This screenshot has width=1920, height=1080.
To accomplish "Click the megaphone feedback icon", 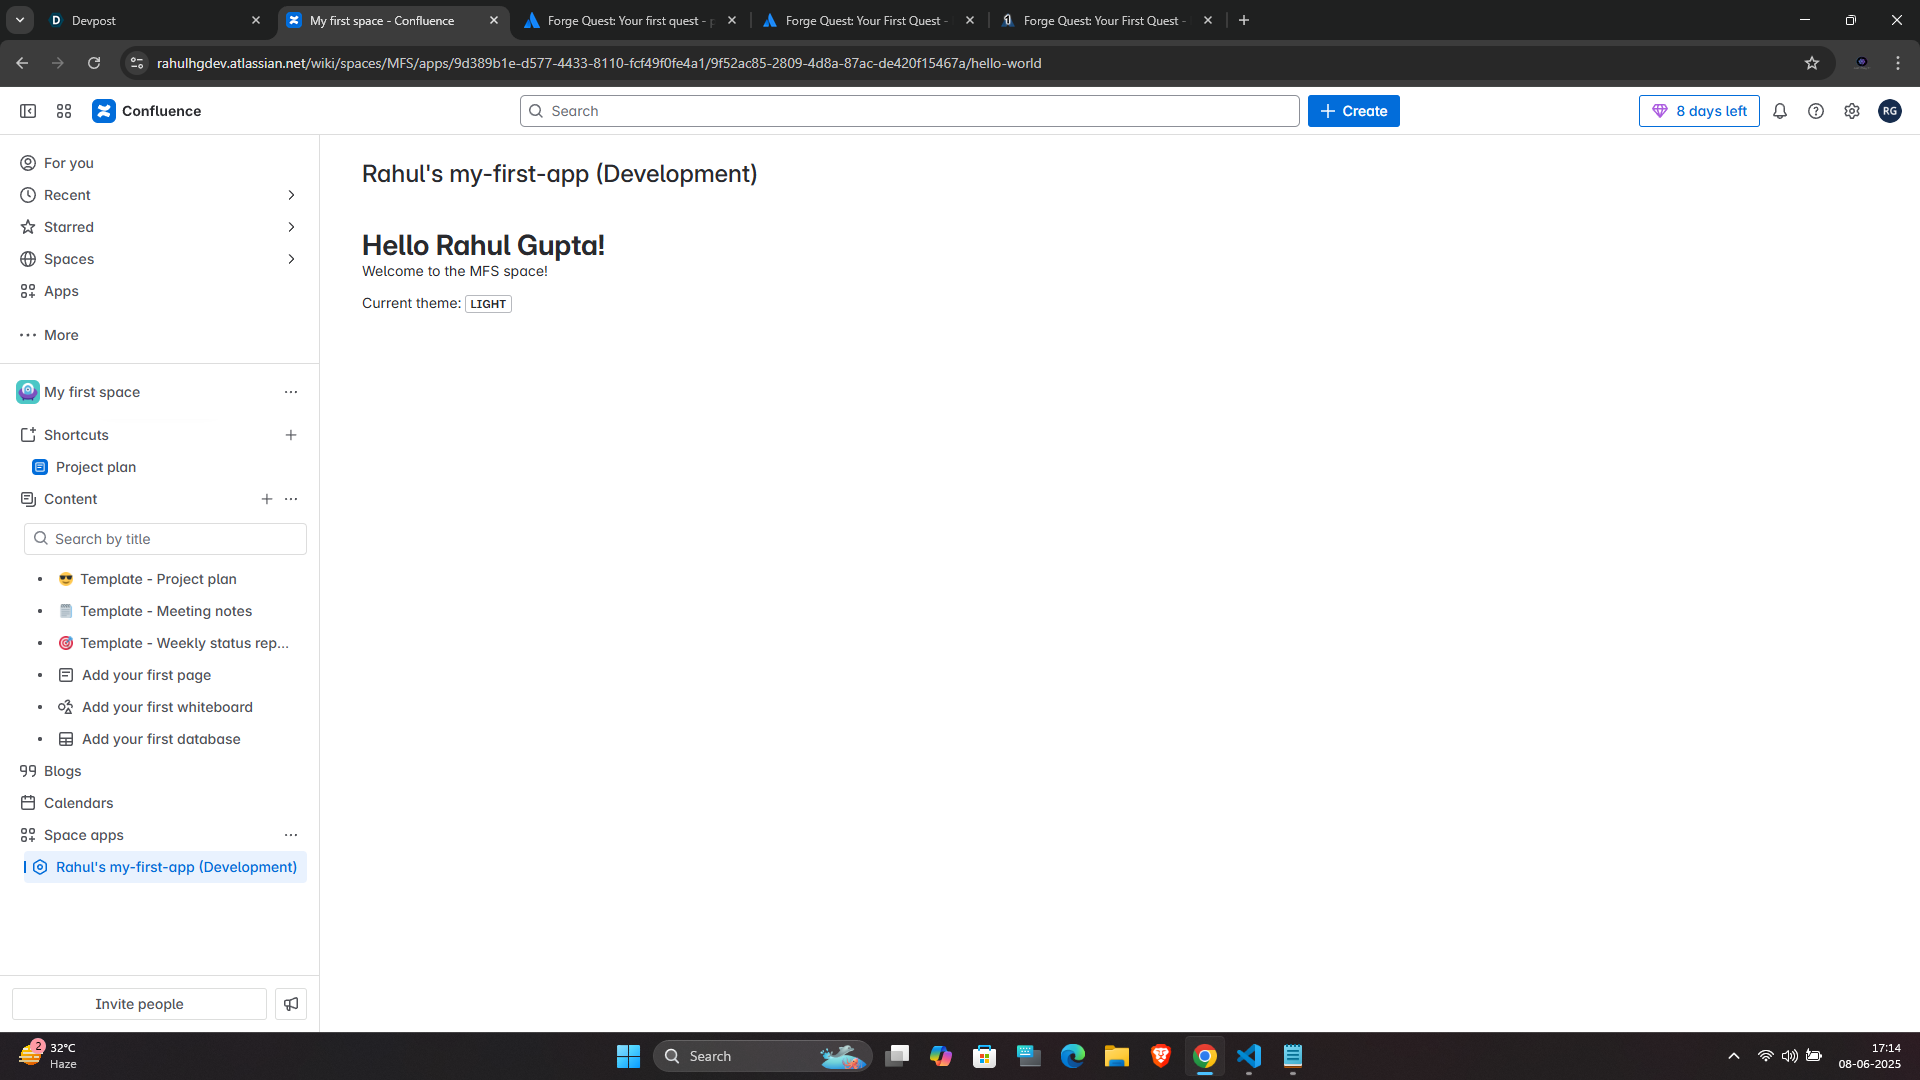I will click(x=291, y=1004).
